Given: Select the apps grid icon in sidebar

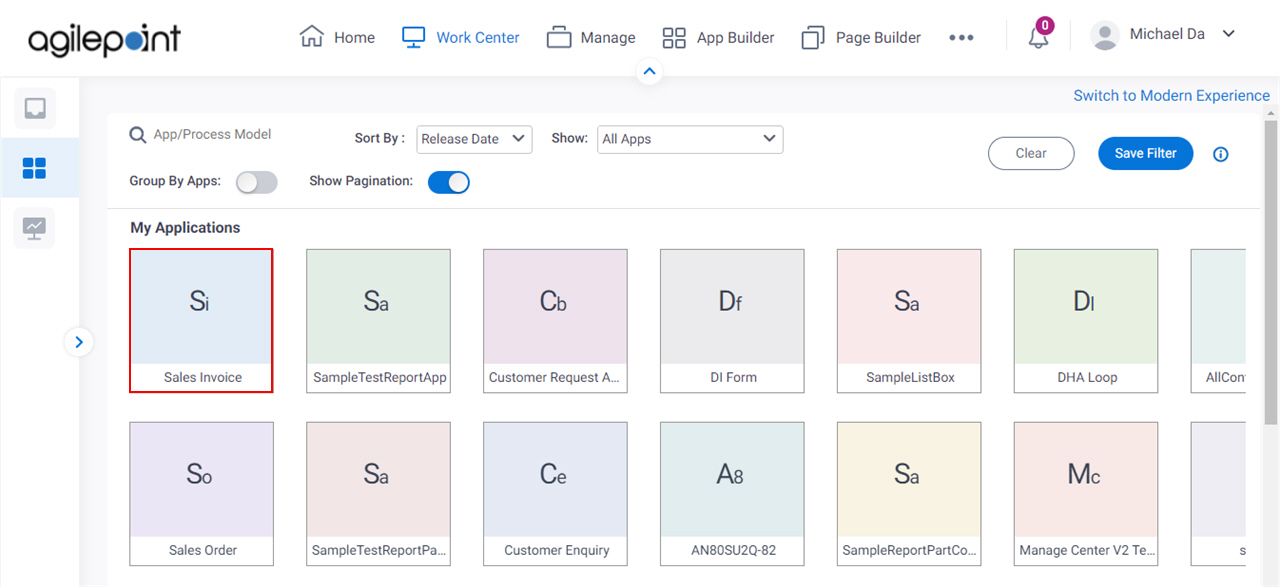Looking at the screenshot, I should pyautogui.click(x=35, y=168).
